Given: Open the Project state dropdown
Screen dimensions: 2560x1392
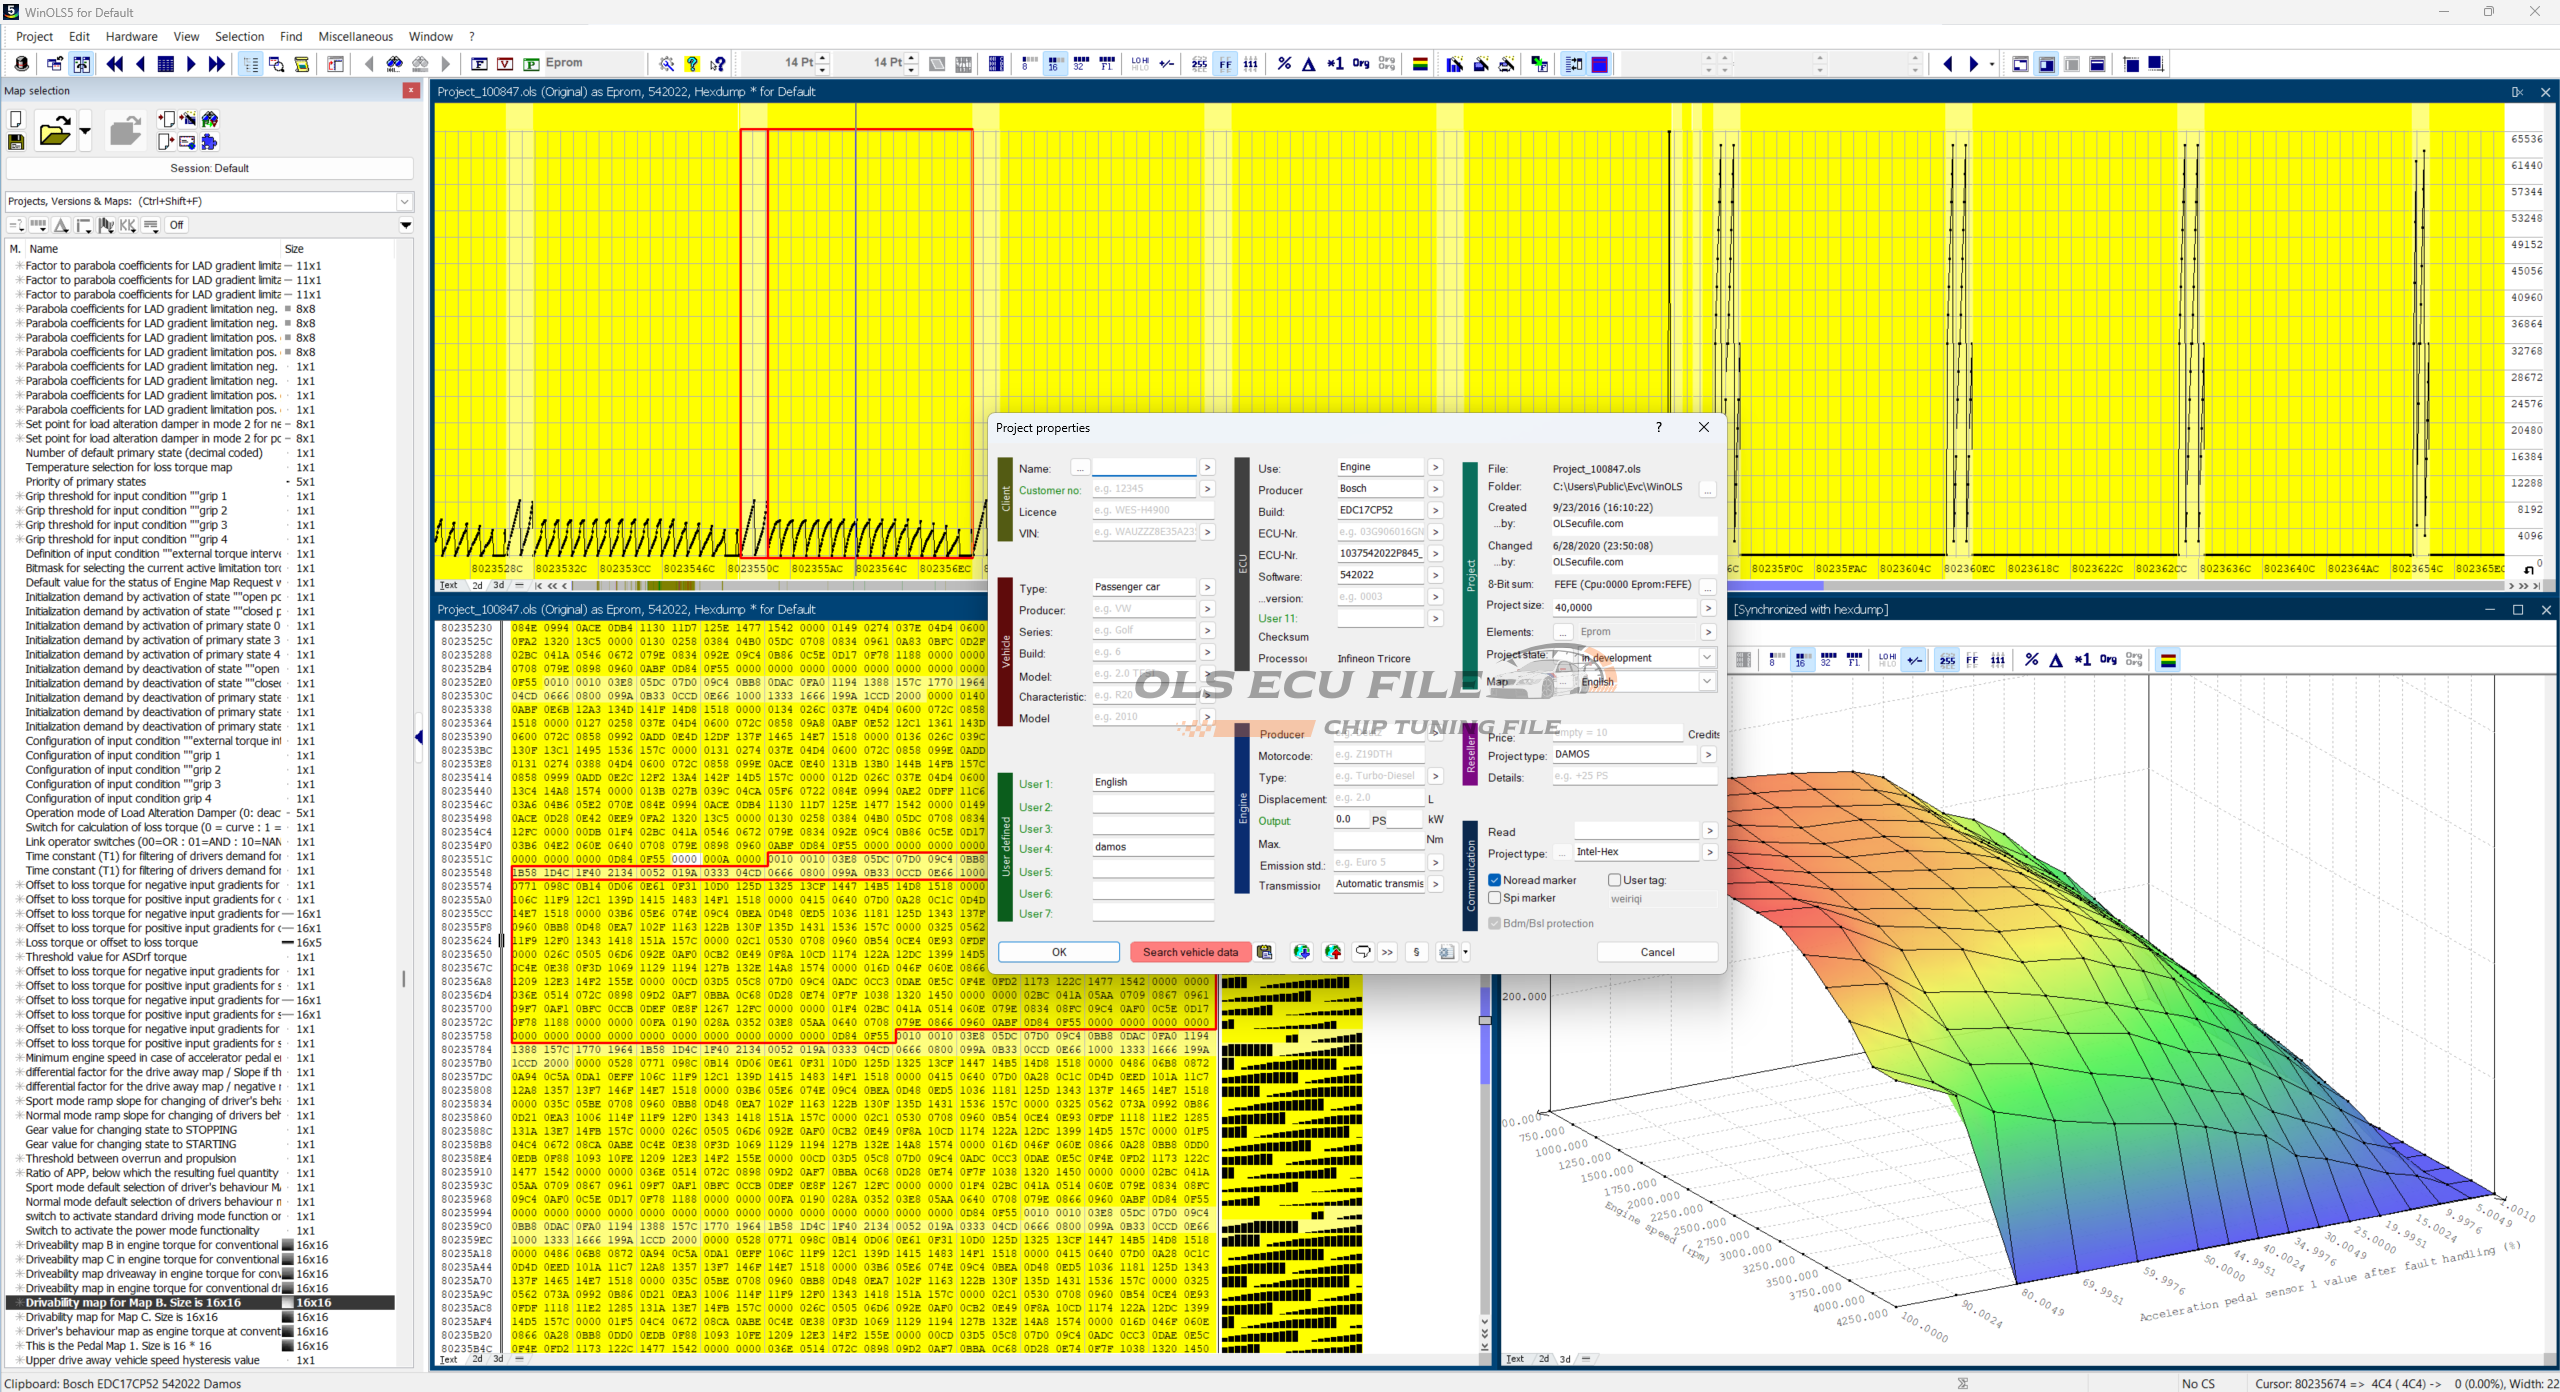Looking at the screenshot, I should coord(1707,657).
